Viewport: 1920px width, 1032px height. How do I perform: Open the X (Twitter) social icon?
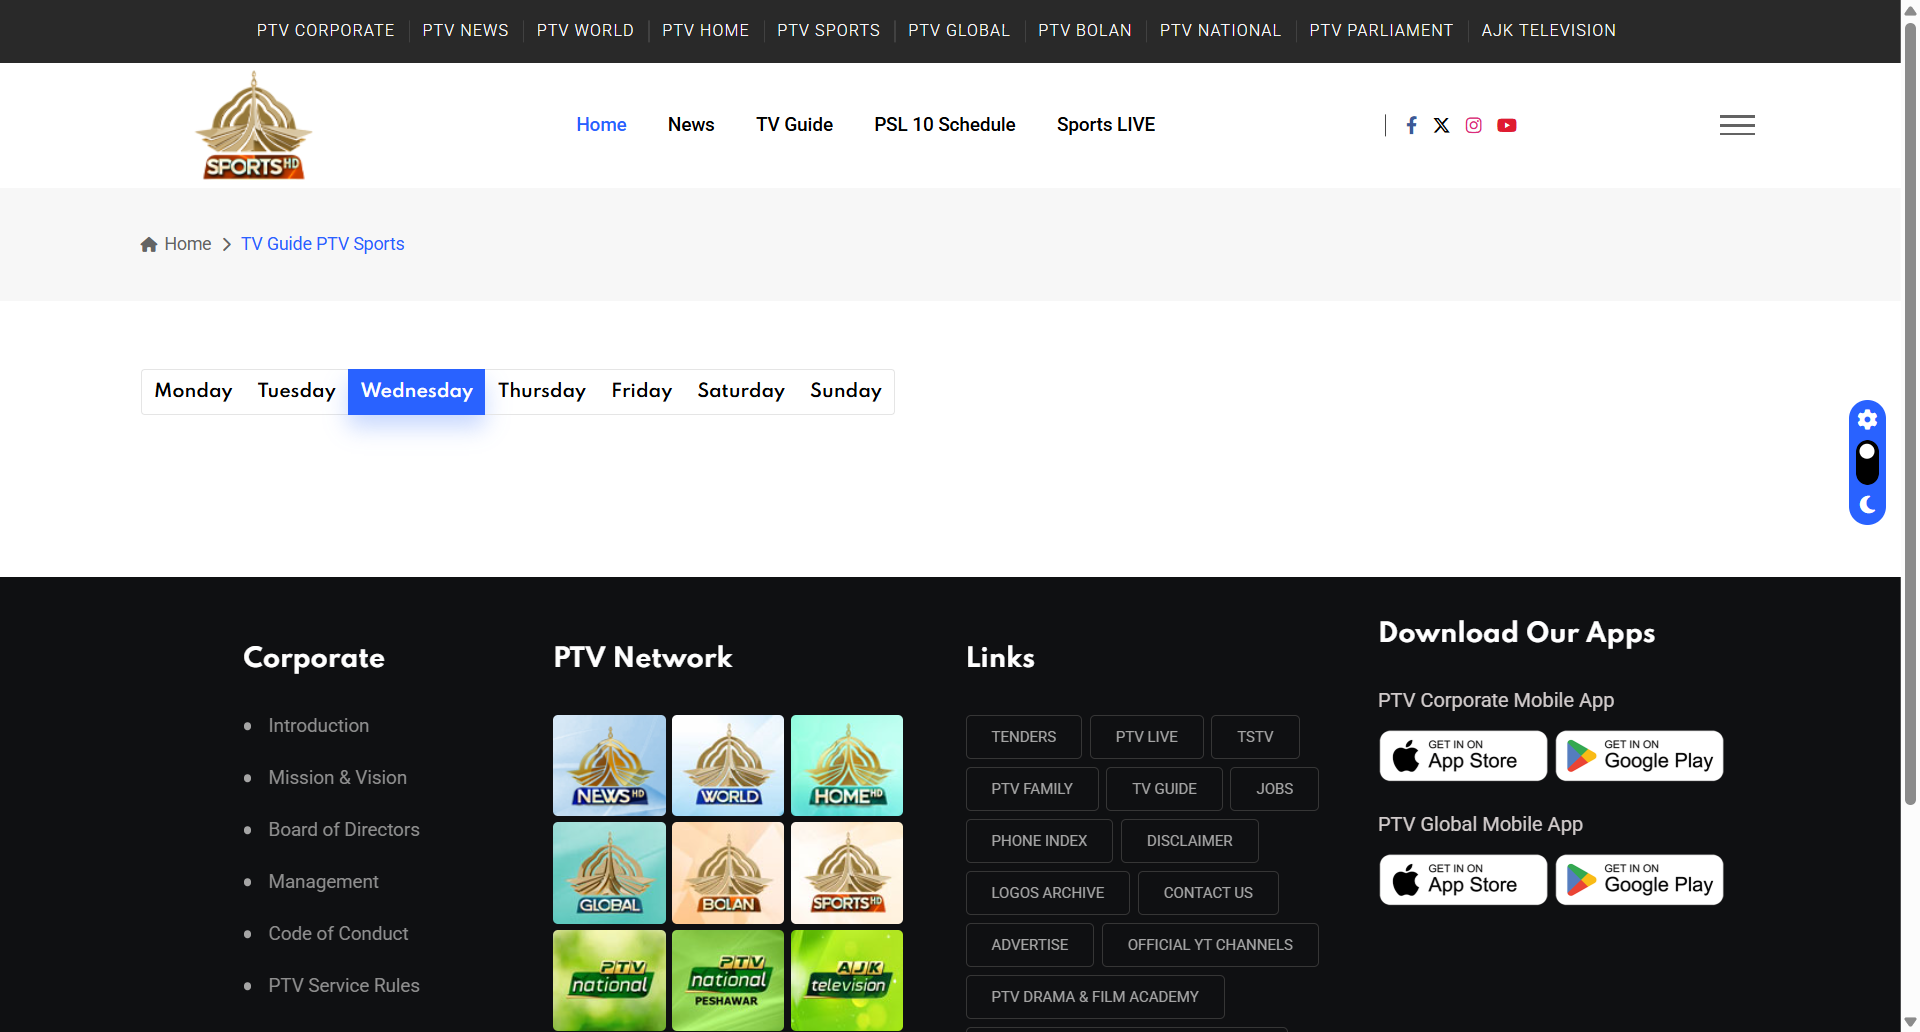[1441, 125]
